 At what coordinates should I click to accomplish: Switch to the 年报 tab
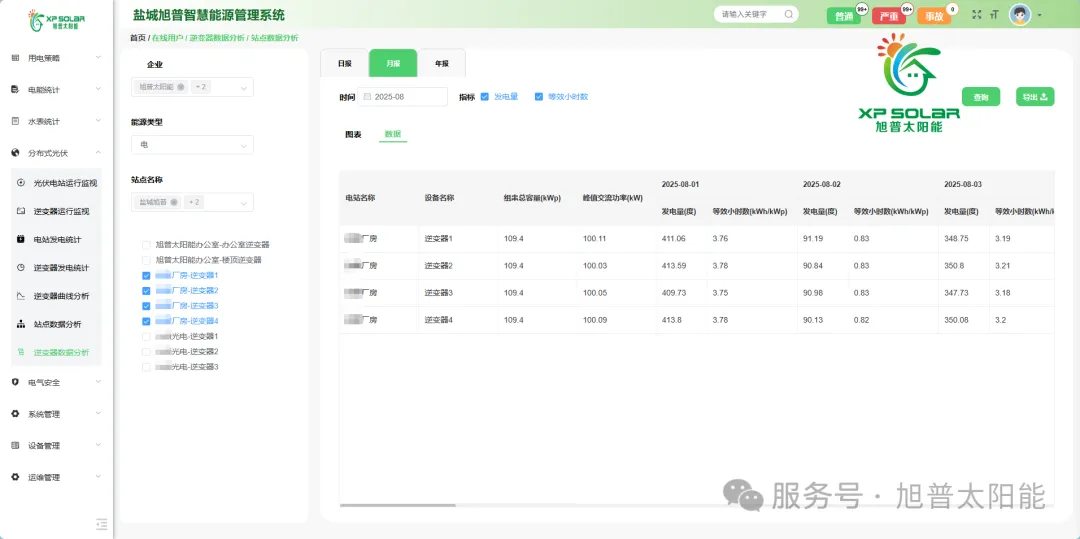click(x=442, y=63)
